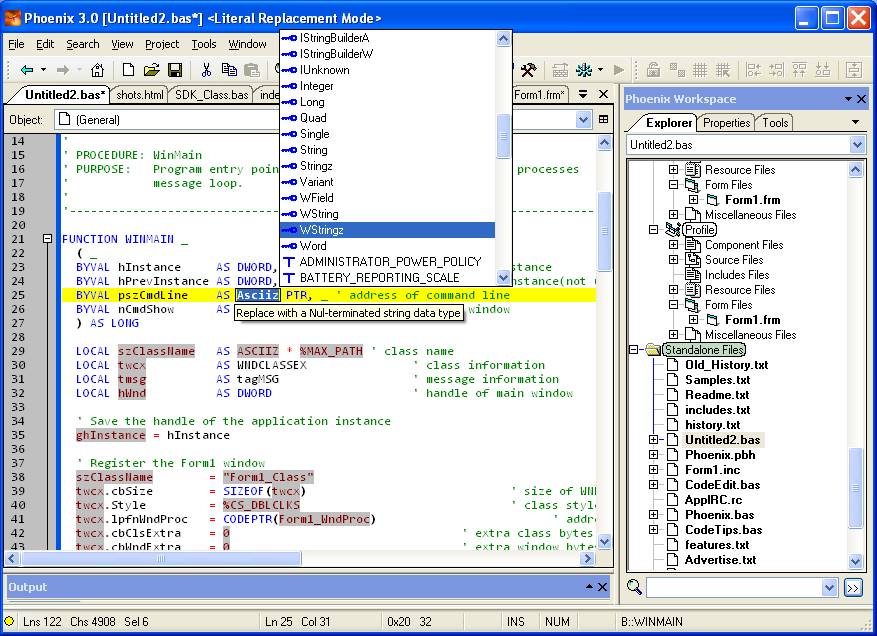877x636 pixels.
Task: Click the Cut scissors icon
Action: click(206, 69)
